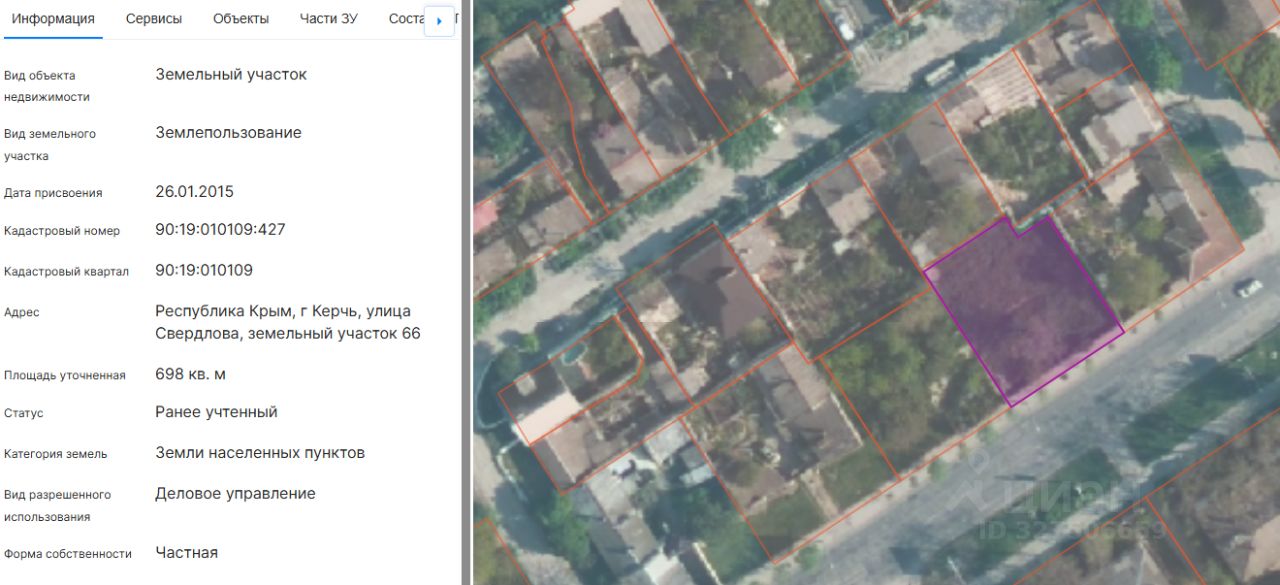Click the value Земельный участок

[231, 74]
